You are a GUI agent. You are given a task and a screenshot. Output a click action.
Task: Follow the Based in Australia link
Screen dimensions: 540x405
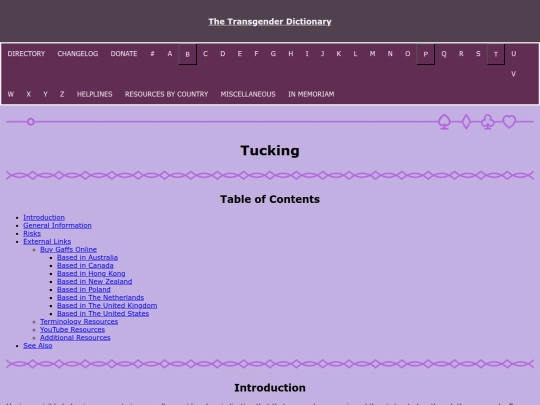pyautogui.click(x=87, y=257)
